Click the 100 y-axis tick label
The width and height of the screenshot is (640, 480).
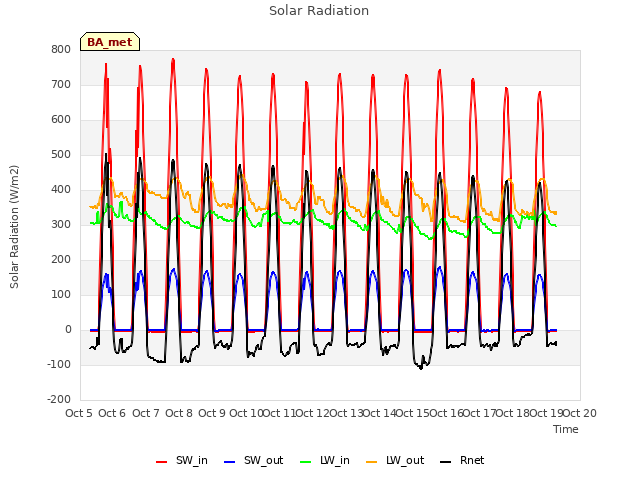coord(61,295)
